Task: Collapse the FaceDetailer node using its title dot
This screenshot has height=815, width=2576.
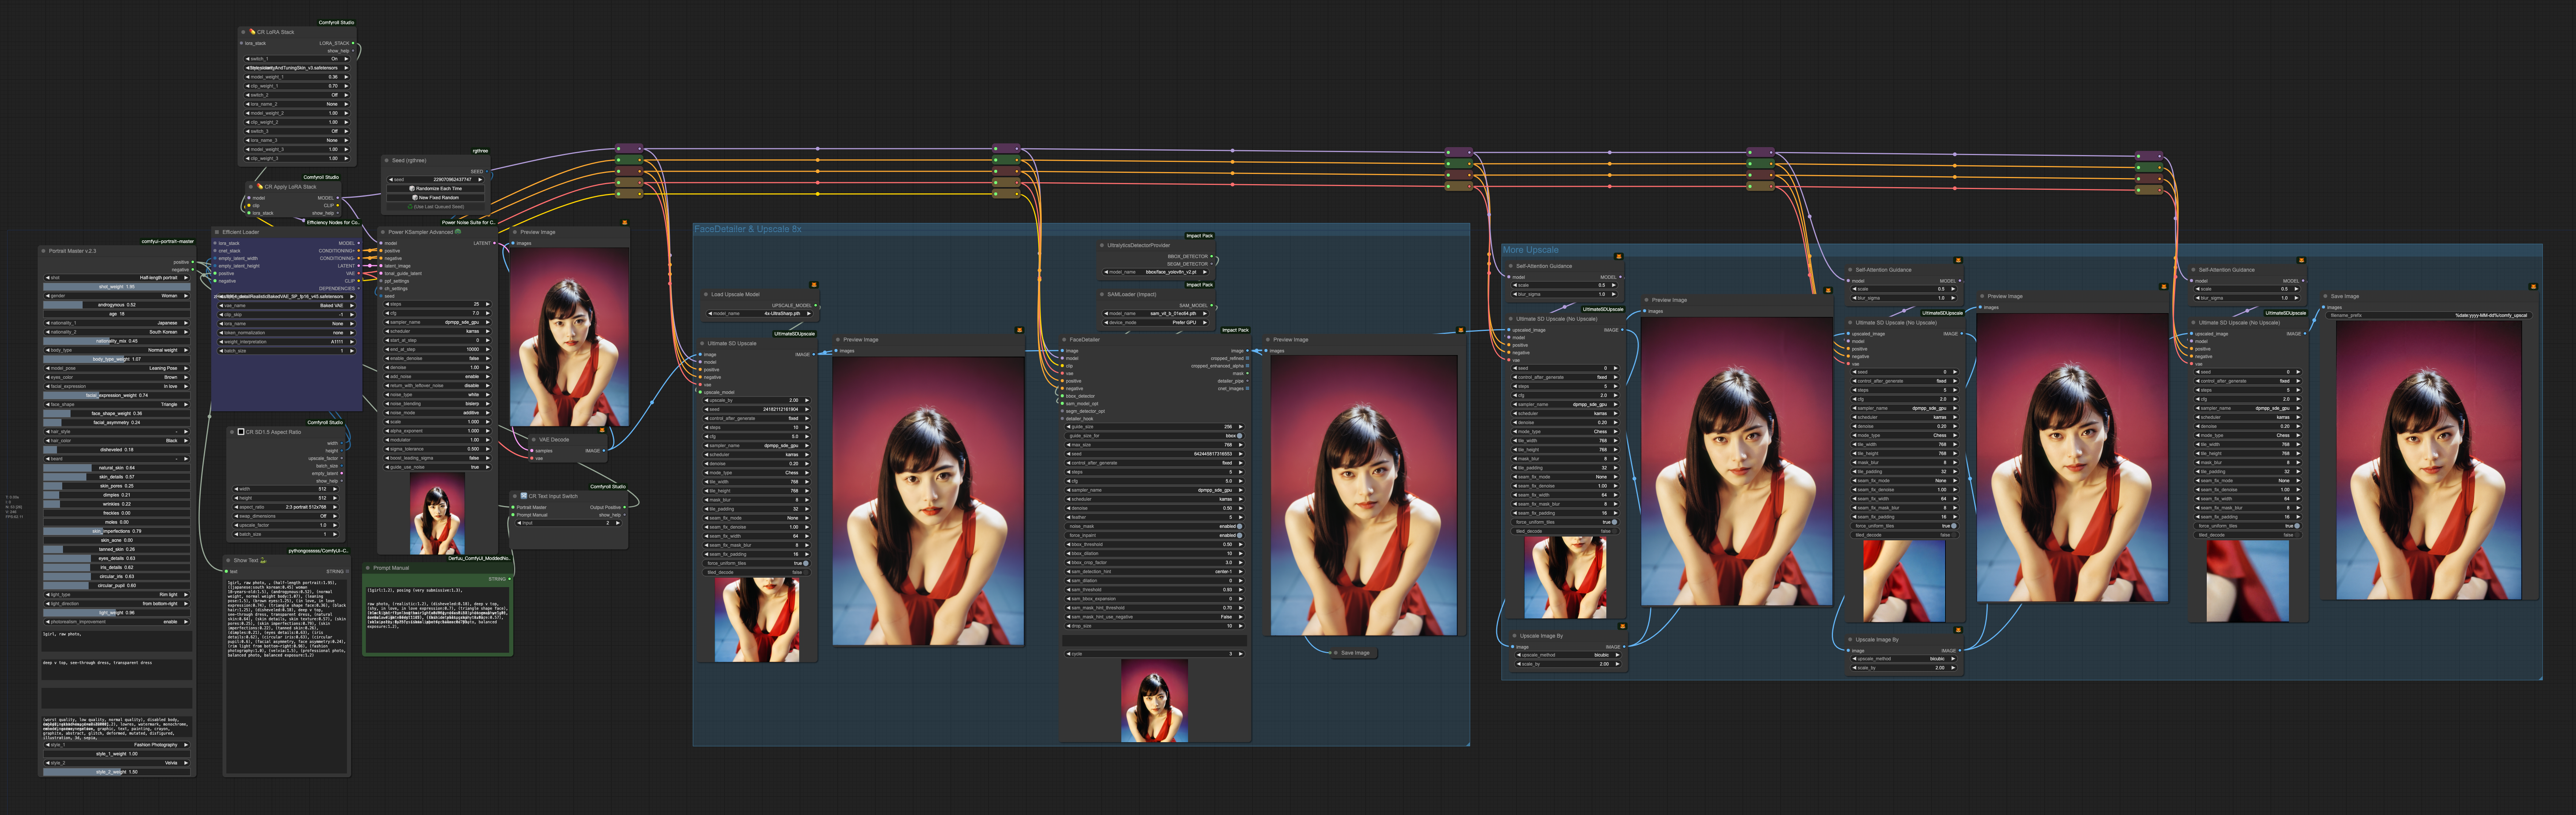Action: click(1064, 340)
